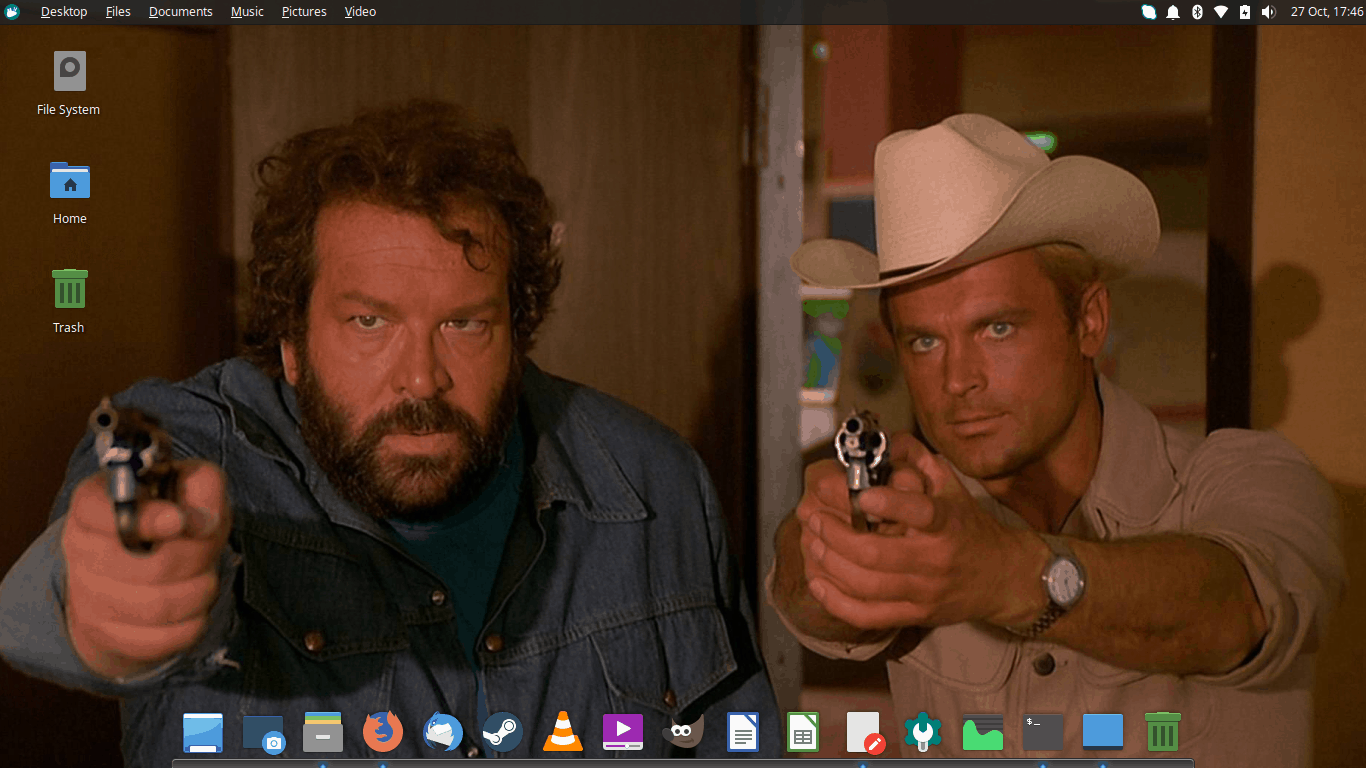Viewport: 1366px width, 768px height.
Task: Launch the terminal from the dock
Action: tap(1043, 732)
